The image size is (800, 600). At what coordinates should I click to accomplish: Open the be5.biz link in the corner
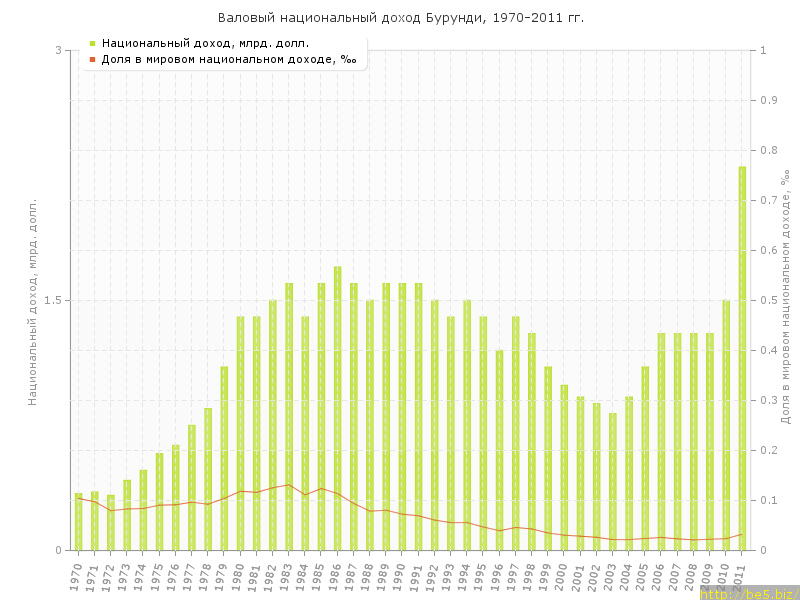pyautogui.click(x=749, y=593)
